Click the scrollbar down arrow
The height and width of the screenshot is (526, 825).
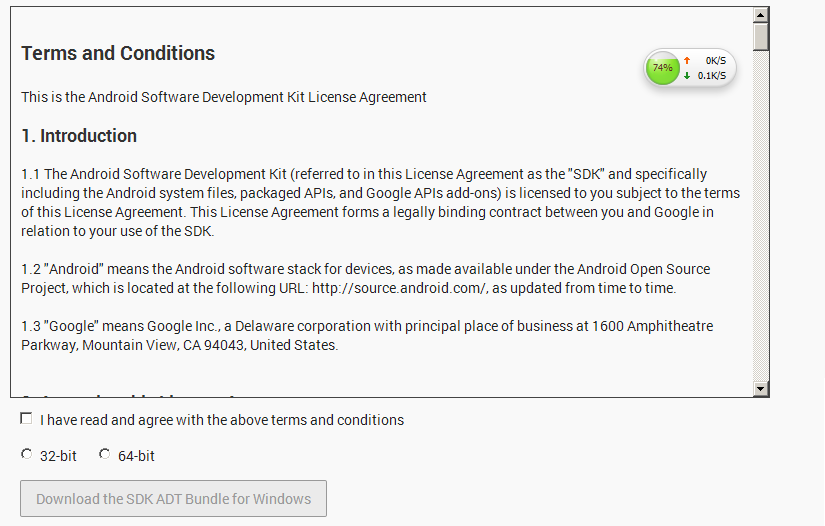(761, 389)
